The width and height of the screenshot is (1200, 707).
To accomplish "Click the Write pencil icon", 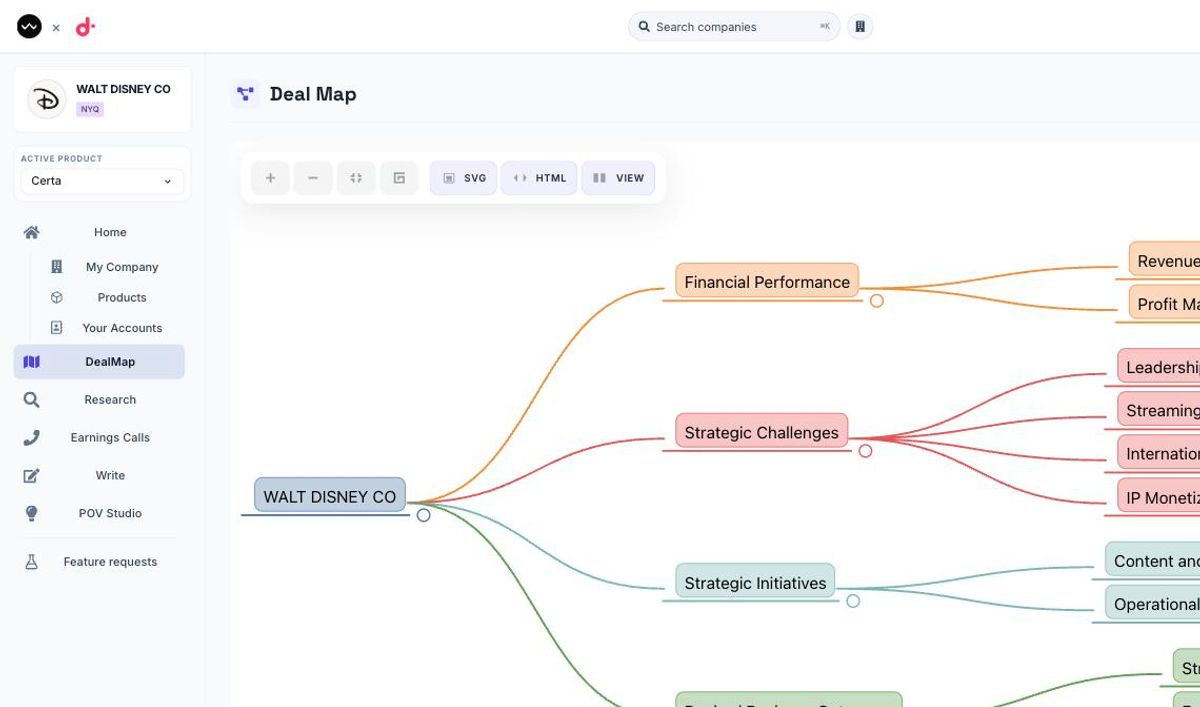I will (31, 475).
